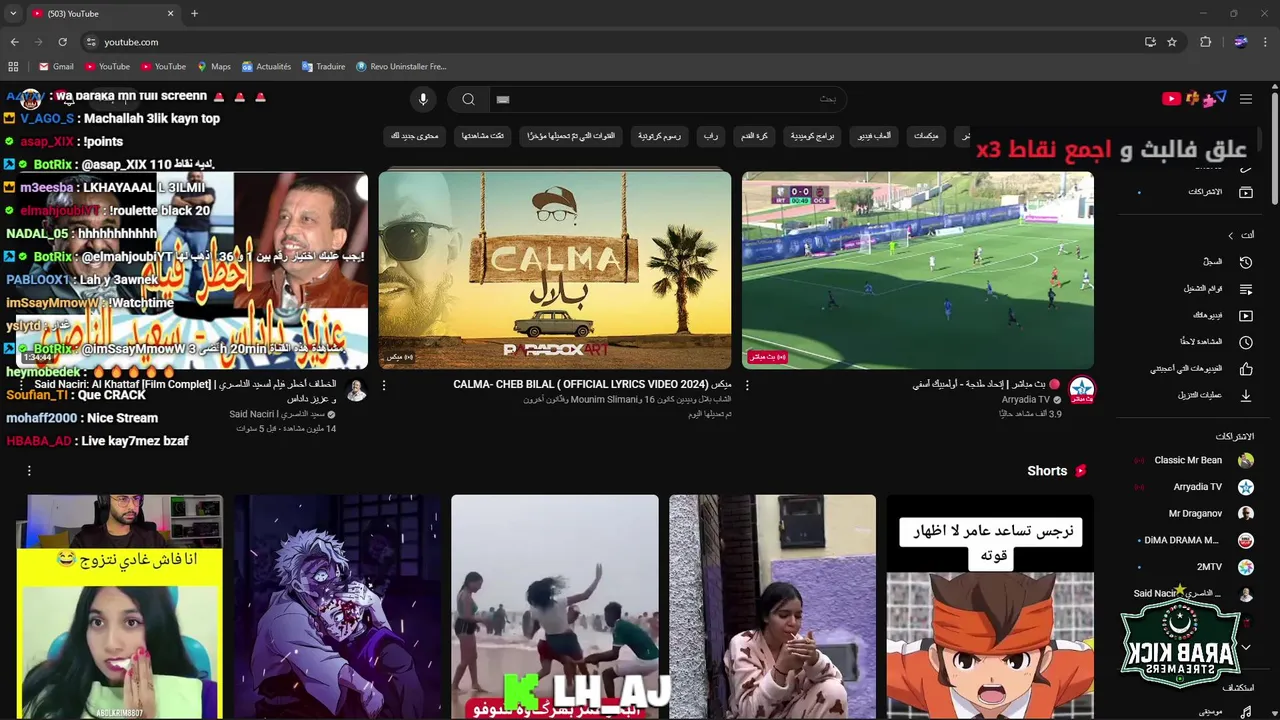This screenshot has height=720, width=1280.
Task: Select the rap (راب) filter chip
Action: 710,136
